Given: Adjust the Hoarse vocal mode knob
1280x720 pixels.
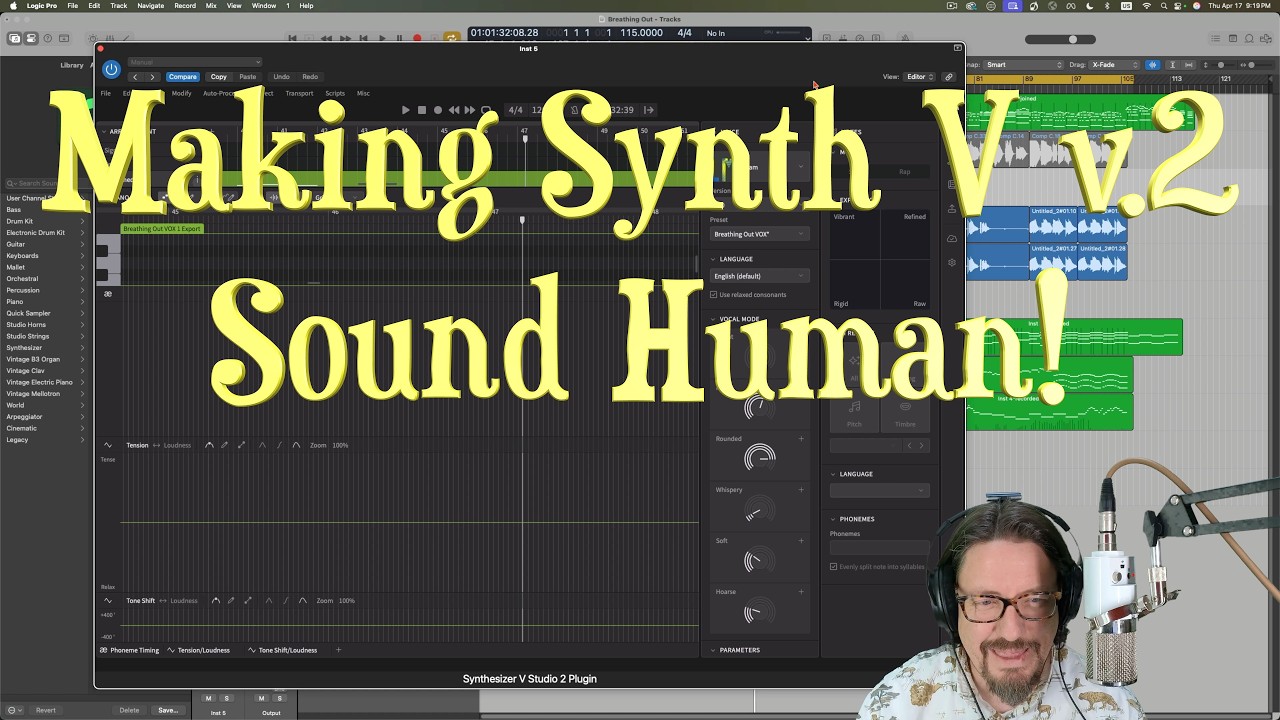Looking at the screenshot, I should coord(759,613).
